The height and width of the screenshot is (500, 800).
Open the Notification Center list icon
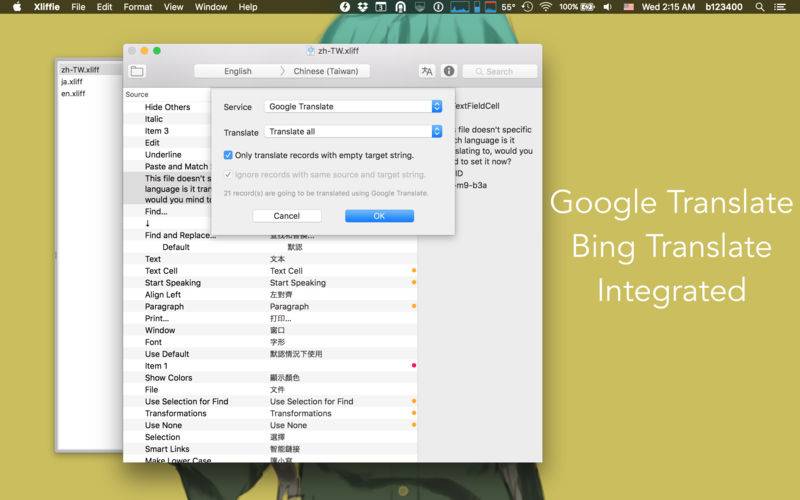[x=780, y=7]
